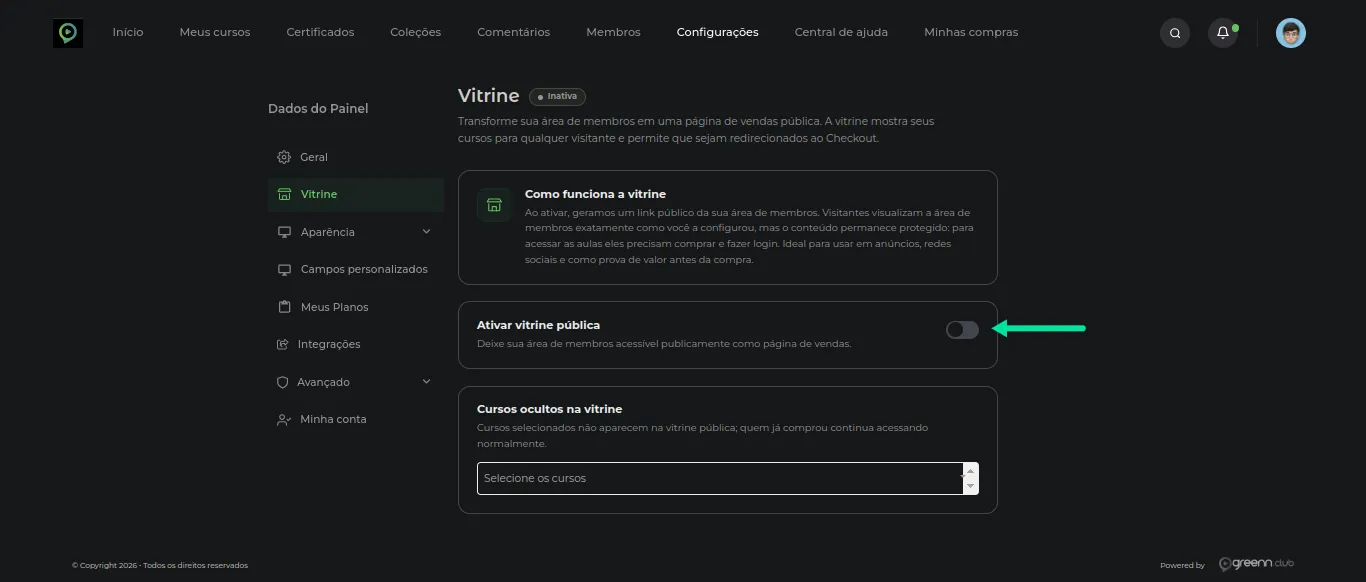This screenshot has width=1366, height=582.
Task: Click the Geral gear icon
Action: tap(284, 157)
